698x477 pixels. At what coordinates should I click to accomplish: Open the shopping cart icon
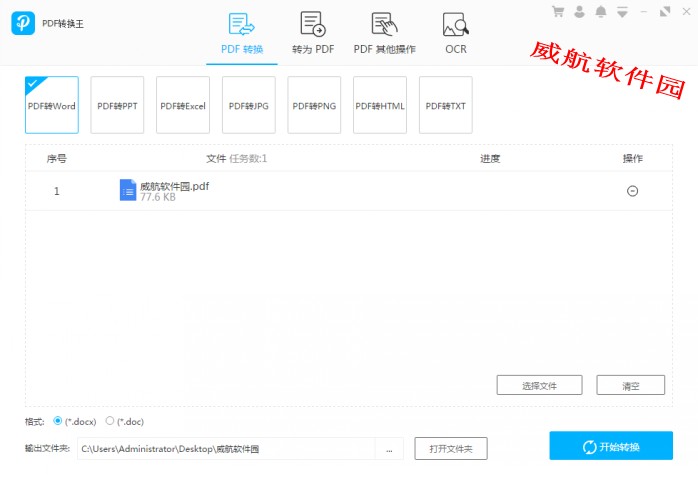[x=558, y=12]
